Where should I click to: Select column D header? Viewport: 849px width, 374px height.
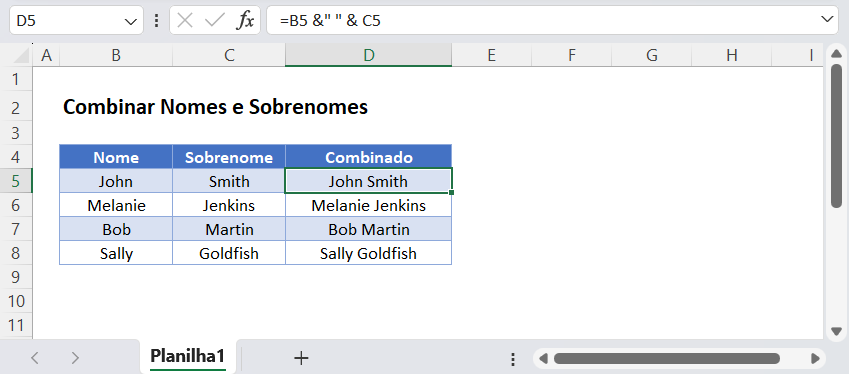click(369, 55)
